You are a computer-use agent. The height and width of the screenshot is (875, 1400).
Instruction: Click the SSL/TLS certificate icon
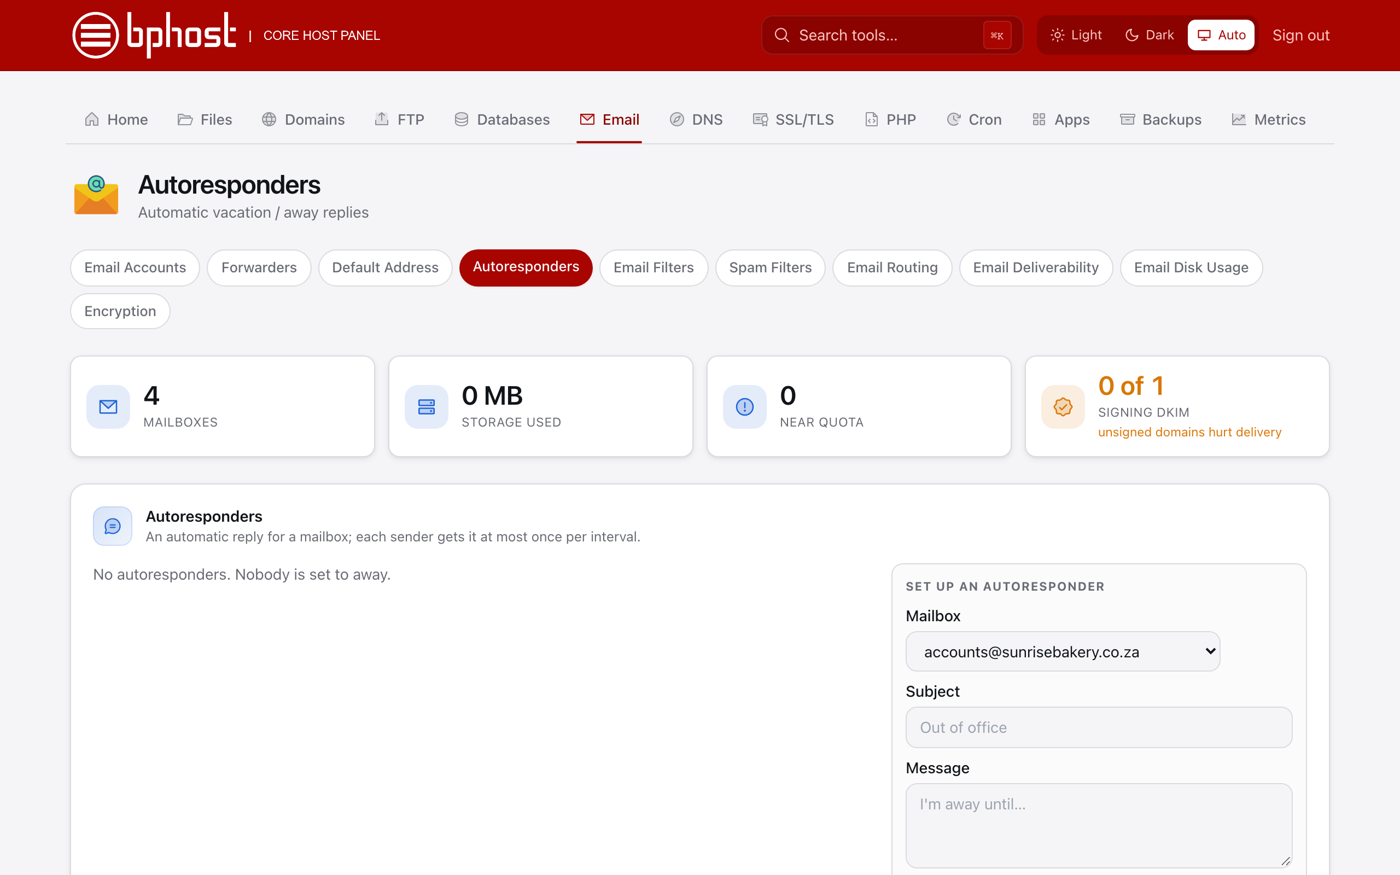pyautogui.click(x=760, y=119)
